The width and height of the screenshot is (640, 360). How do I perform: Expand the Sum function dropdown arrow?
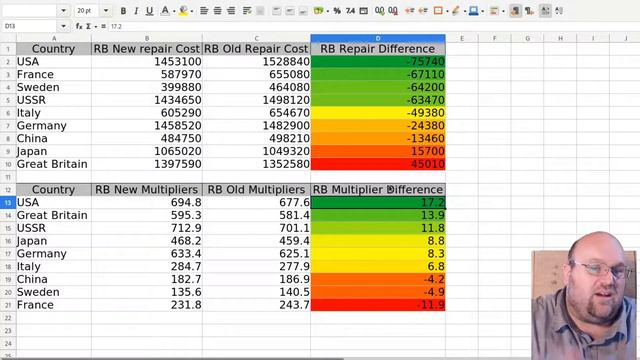click(x=96, y=27)
